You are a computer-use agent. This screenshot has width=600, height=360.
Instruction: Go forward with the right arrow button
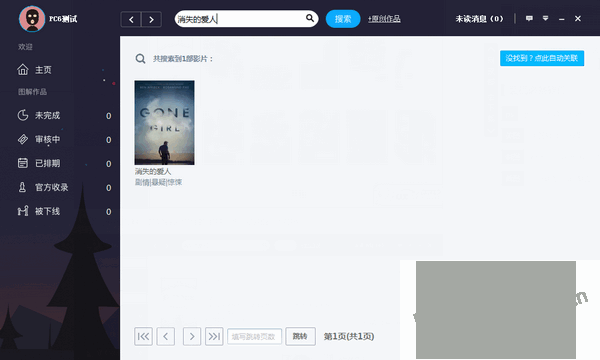152,20
